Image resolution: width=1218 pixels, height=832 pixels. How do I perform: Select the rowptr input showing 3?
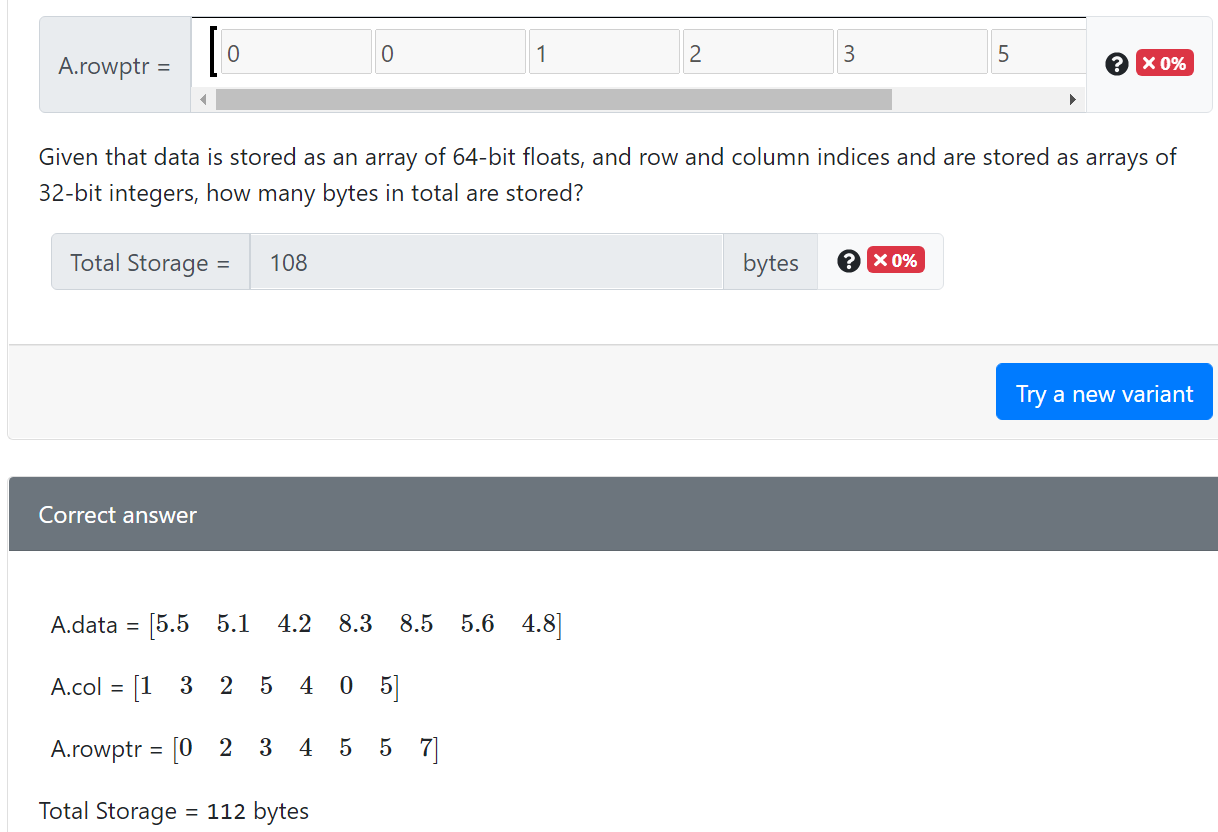pos(911,51)
